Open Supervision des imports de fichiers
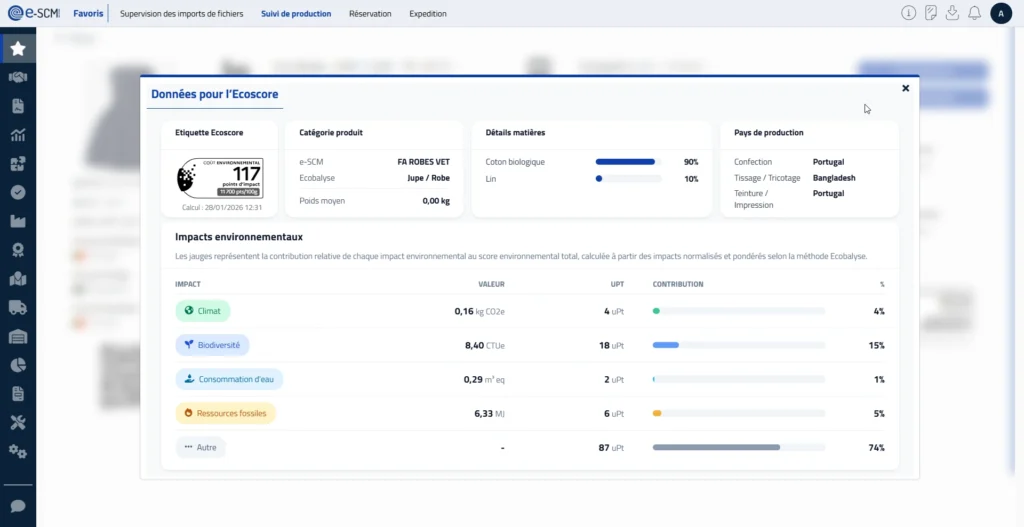 click(x=182, y=14)
